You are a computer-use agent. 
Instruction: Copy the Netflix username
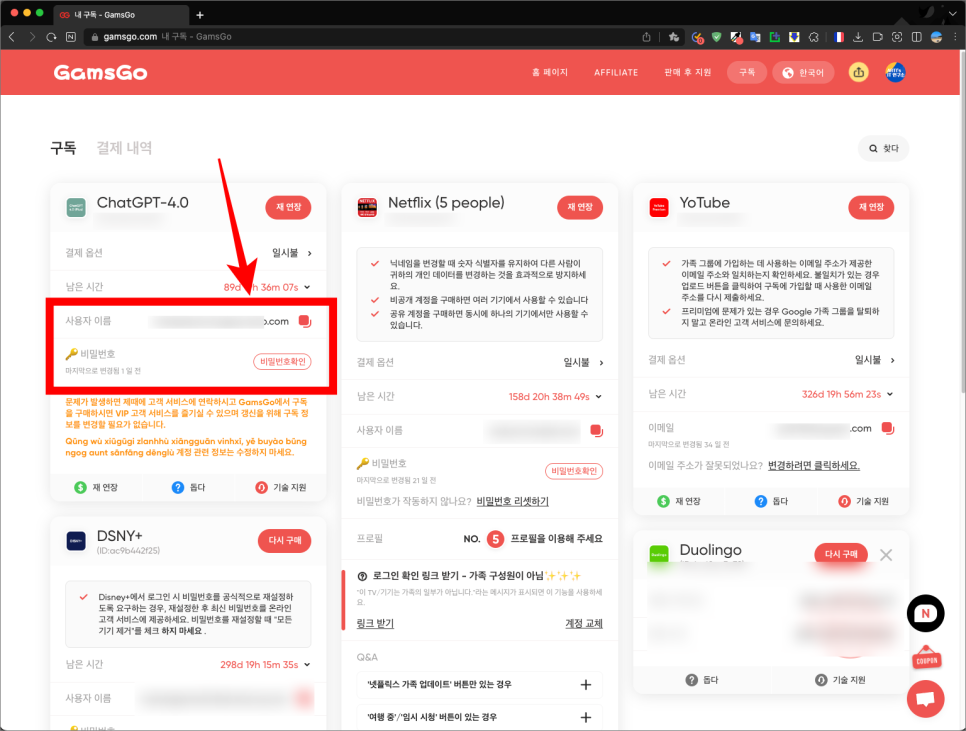[596, 430]
